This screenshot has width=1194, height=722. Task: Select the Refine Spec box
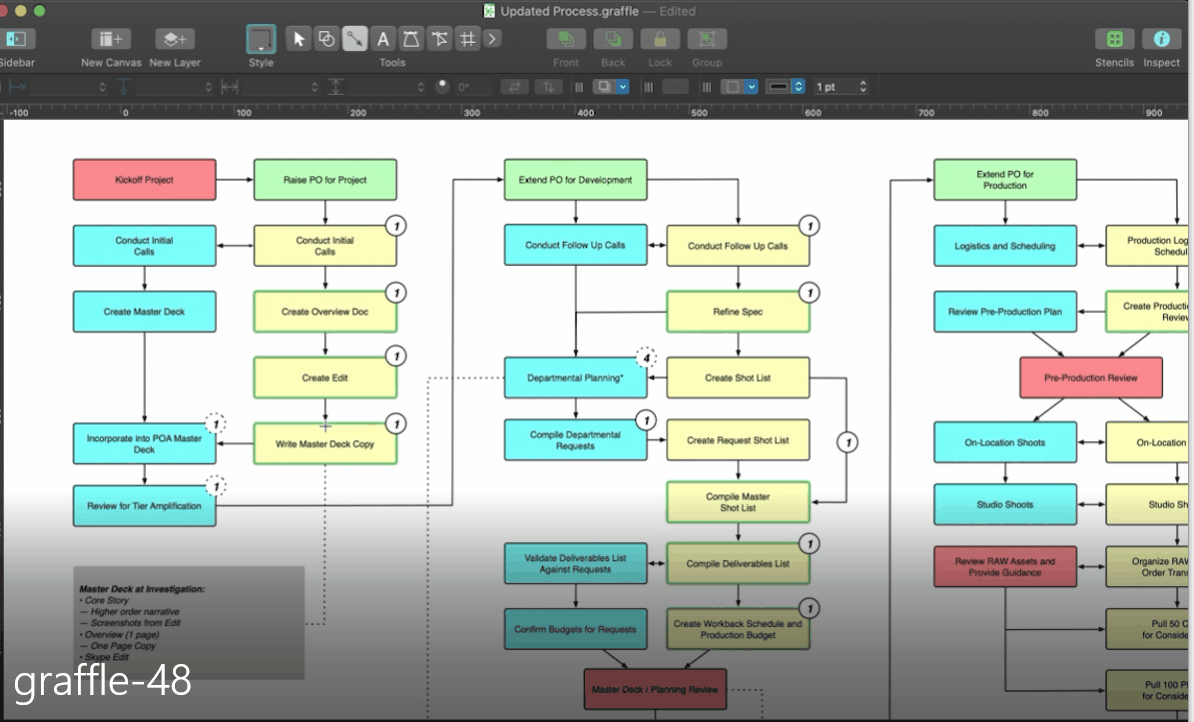[738, 311]
